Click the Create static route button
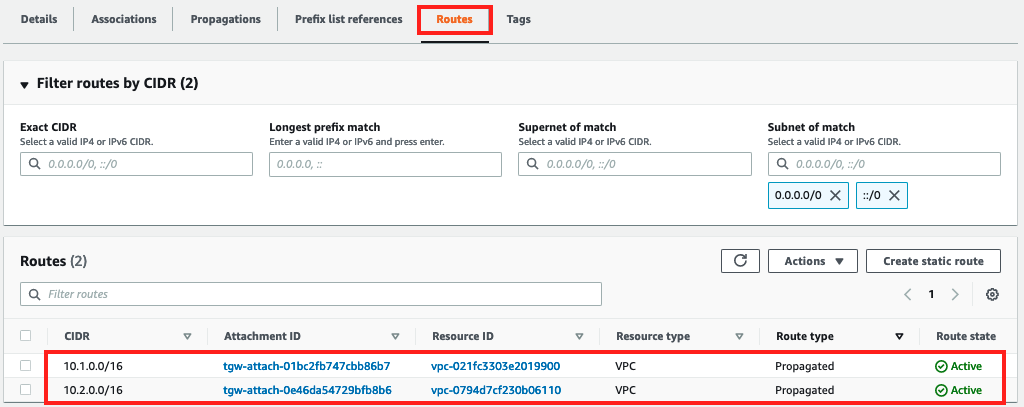The image size is (1024, 407). coord(933,261)
